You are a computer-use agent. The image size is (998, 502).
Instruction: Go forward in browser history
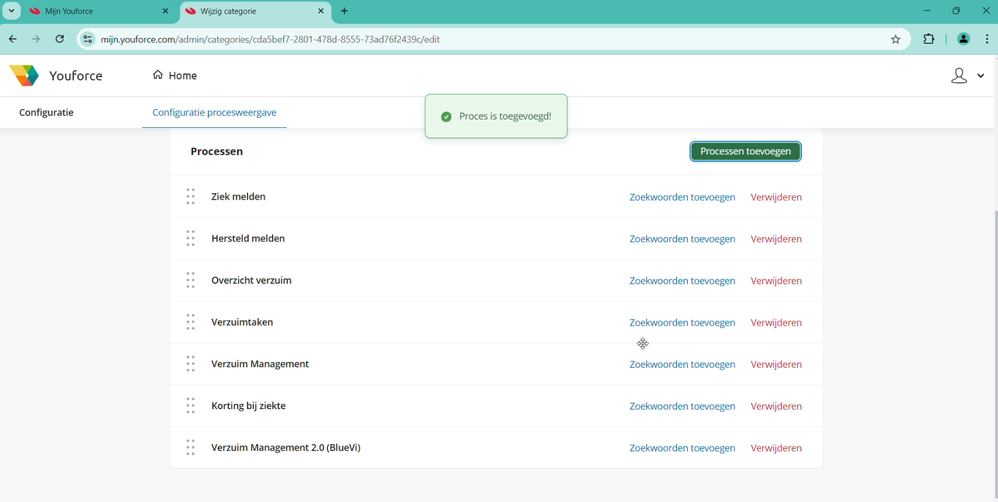(36, 39)
